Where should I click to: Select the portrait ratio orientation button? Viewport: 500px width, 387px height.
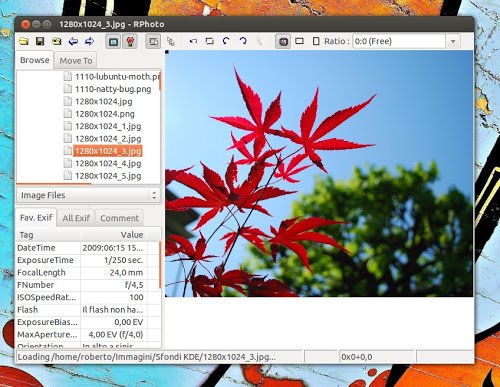316,41
